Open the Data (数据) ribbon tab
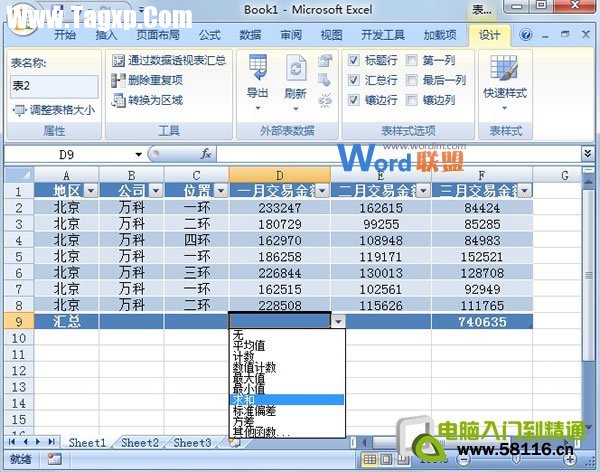Screen dimensions: 600x472 (250, 35)
